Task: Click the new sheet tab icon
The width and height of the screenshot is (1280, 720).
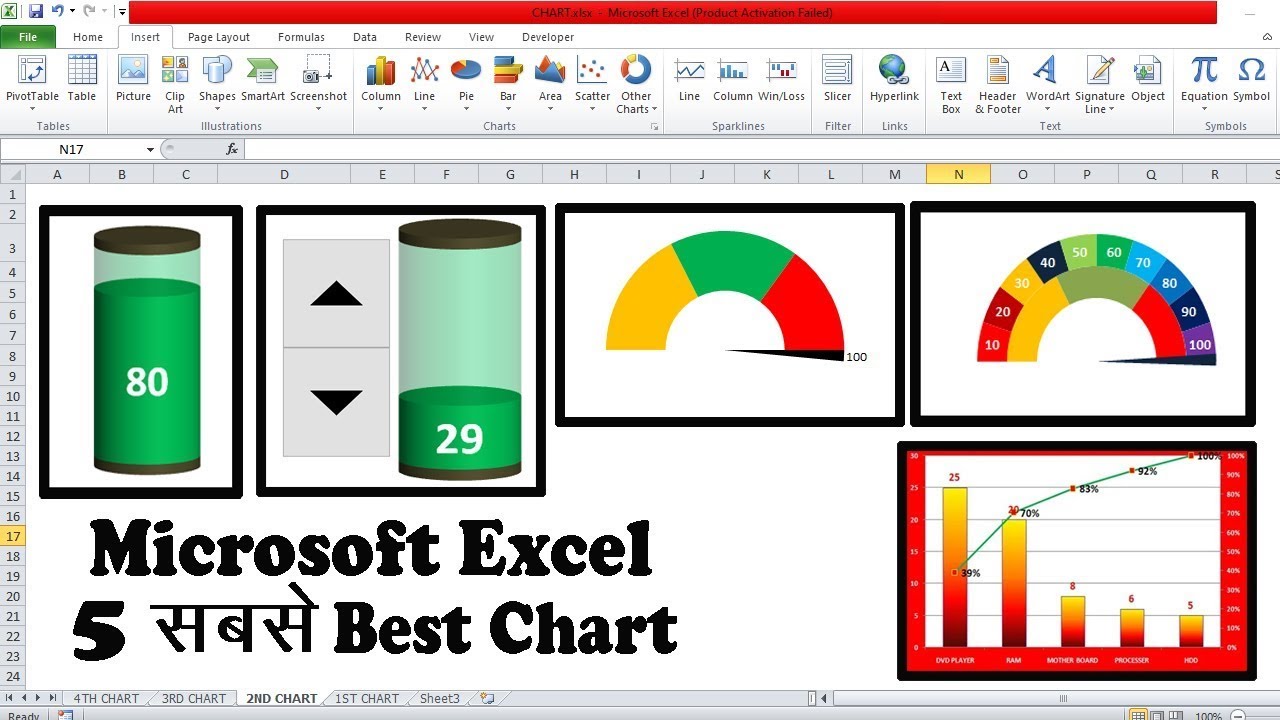Action: click(487, 698)
